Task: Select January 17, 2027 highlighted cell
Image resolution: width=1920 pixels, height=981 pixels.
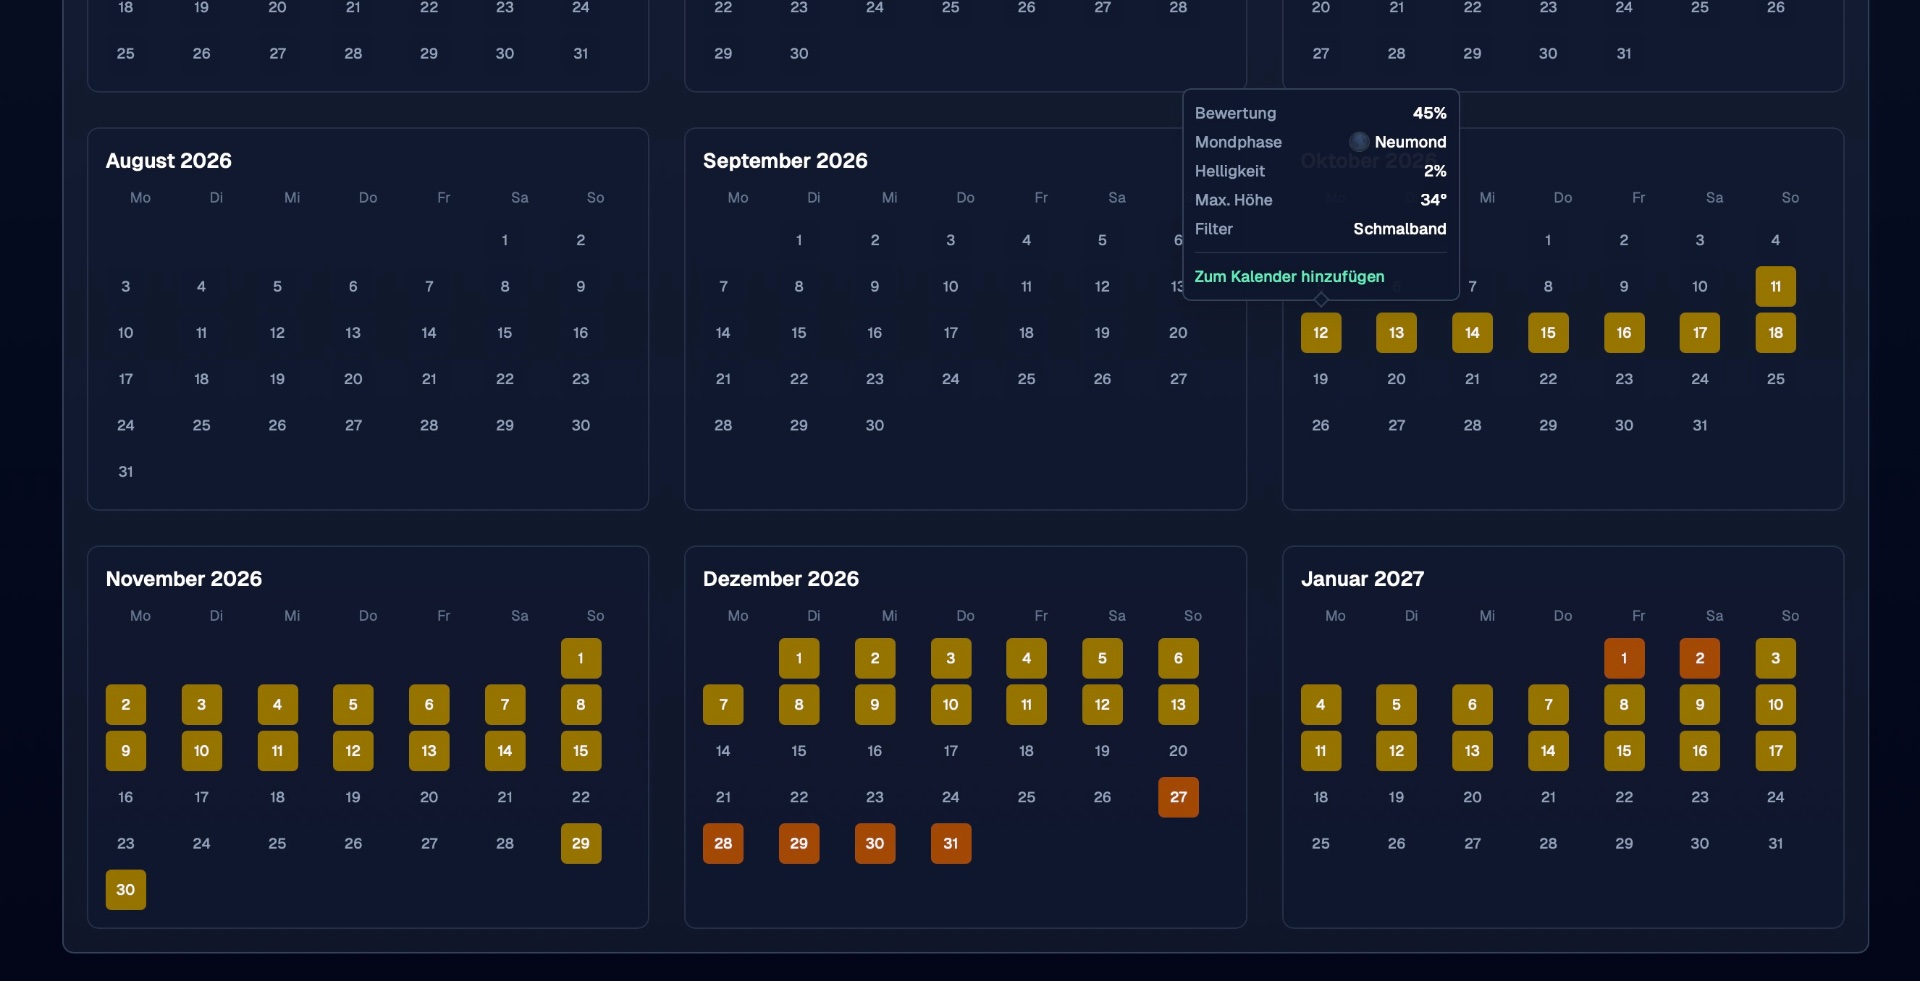Action: [1775, 750]
